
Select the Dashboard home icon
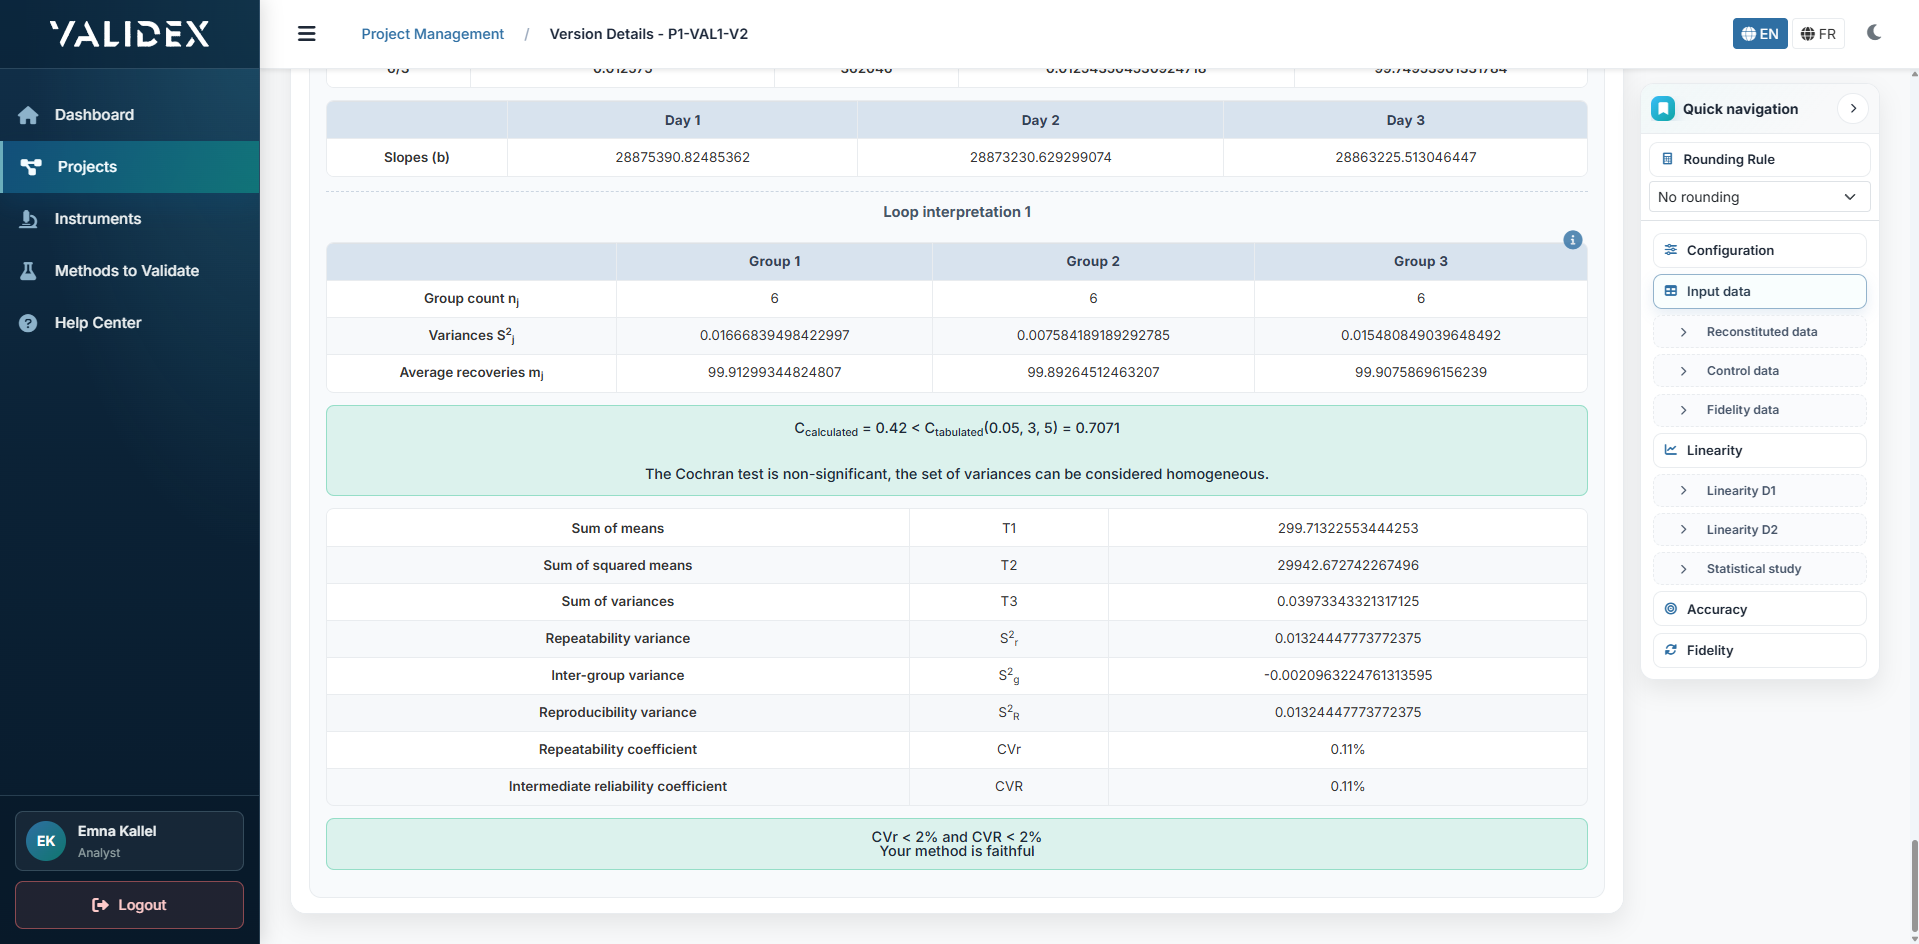pos(29,115)
